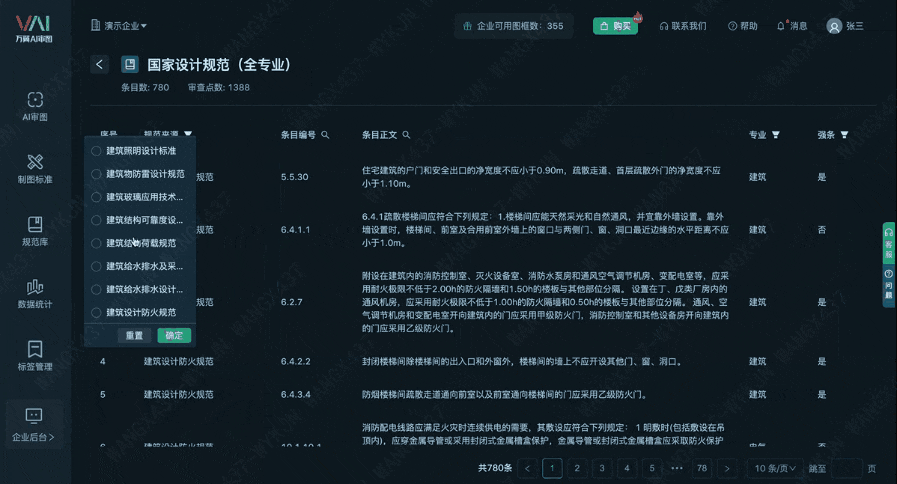Open 帮助 in the top bar

click(x=742, y=26)
